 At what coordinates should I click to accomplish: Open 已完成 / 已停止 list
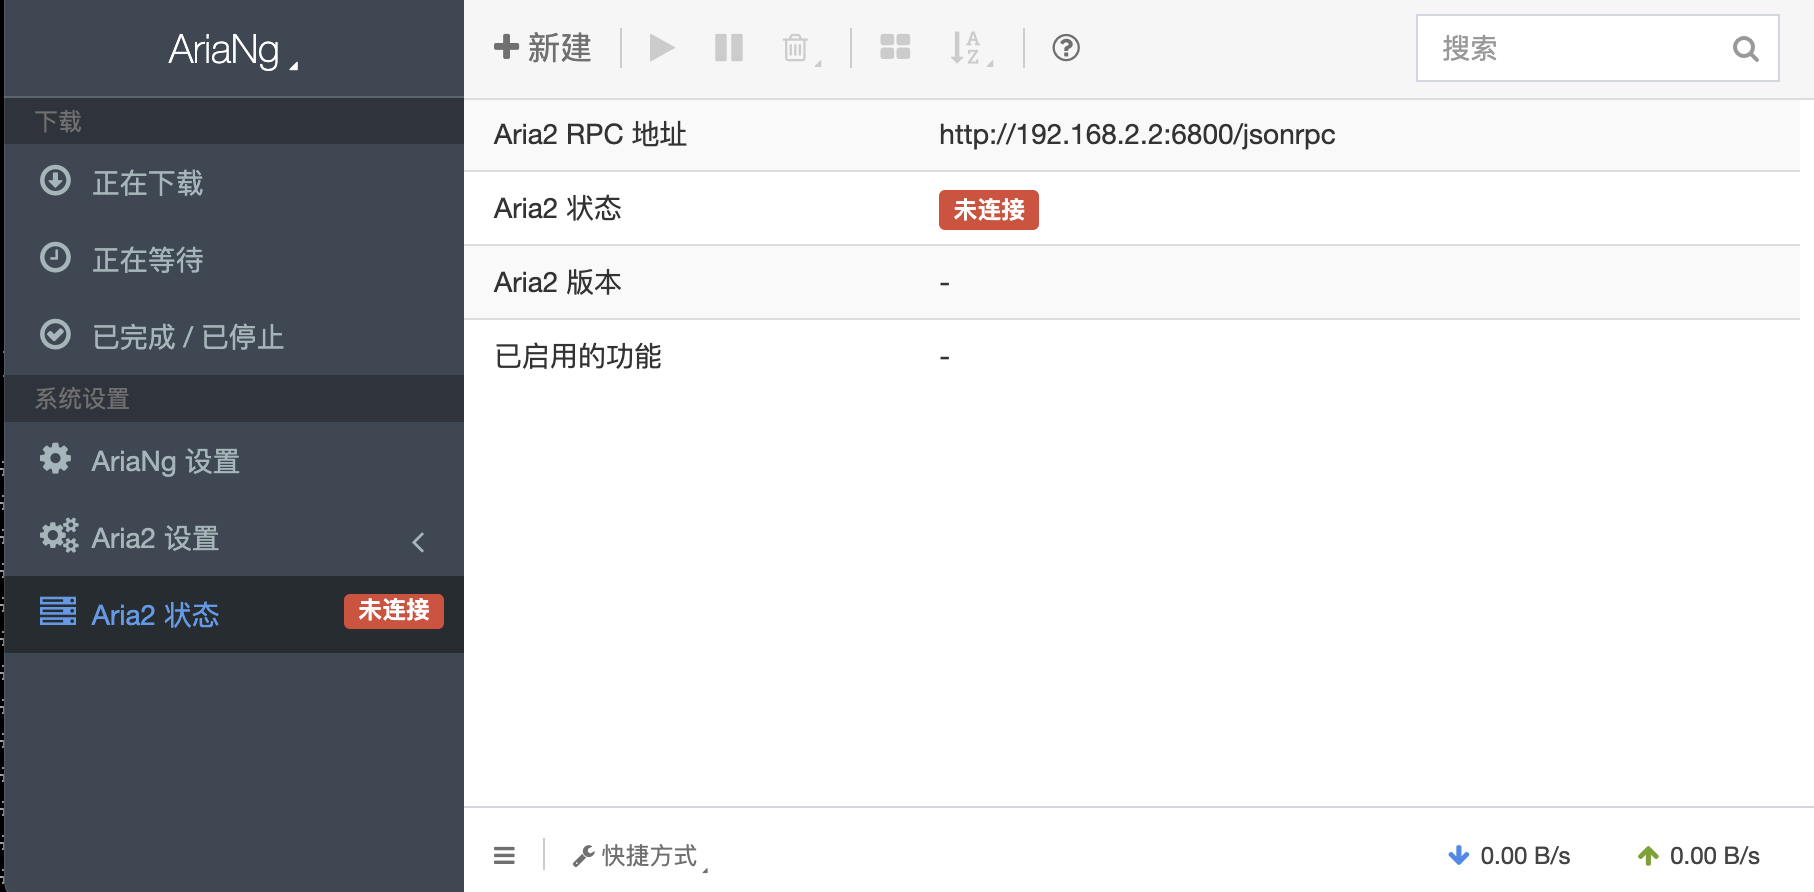point(234,337)
